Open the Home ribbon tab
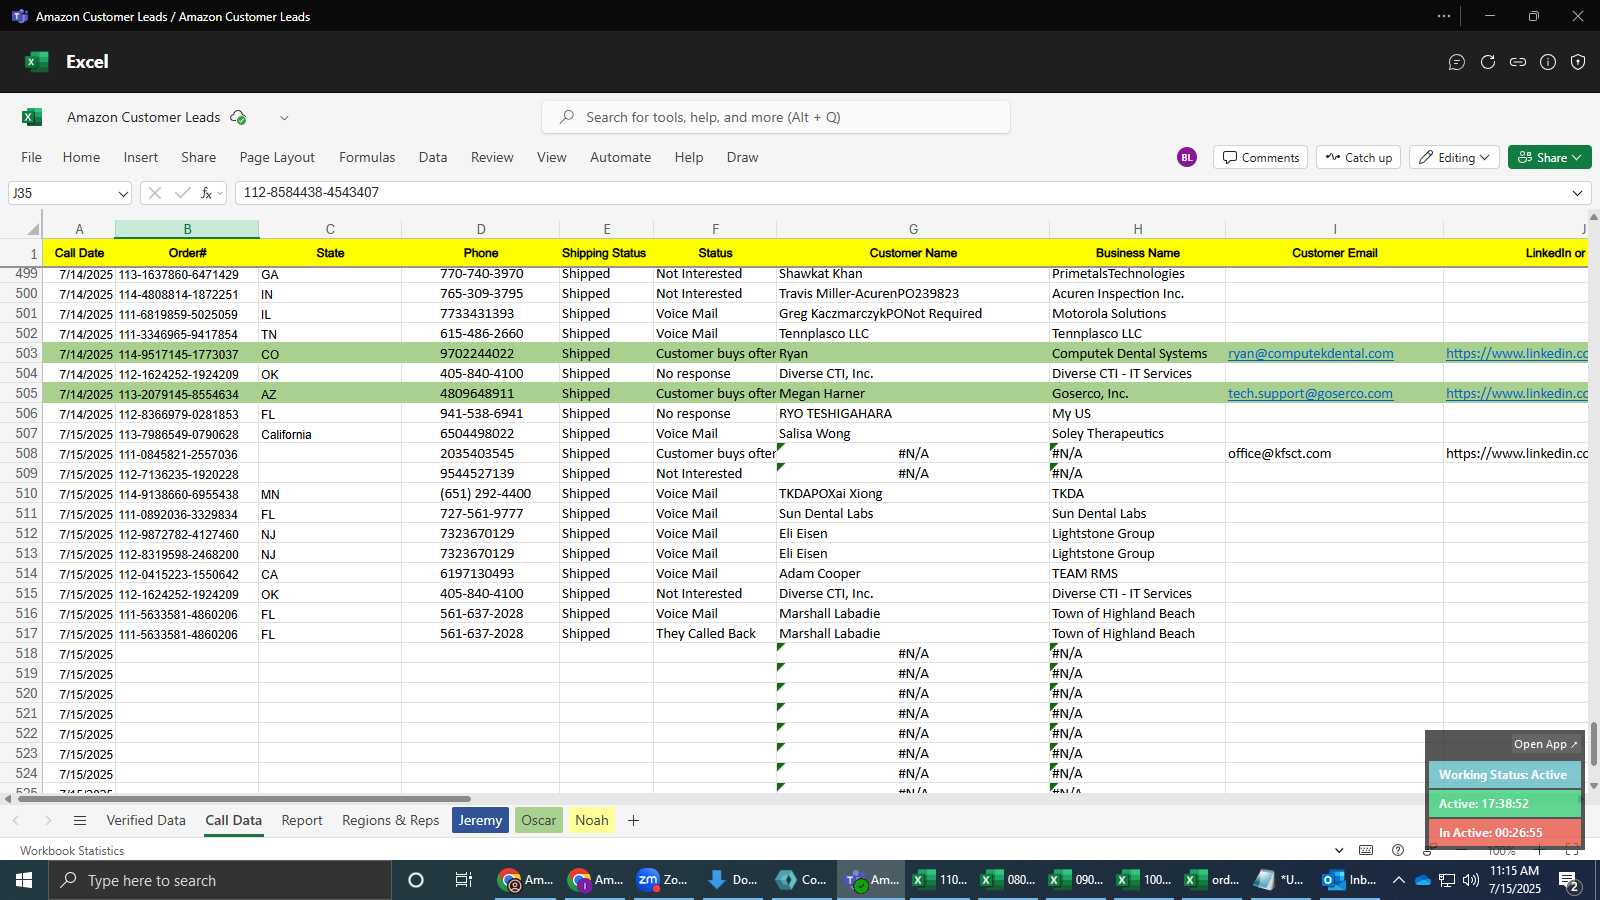Viewport: 1600px width, 900px height. click(81, 157)
